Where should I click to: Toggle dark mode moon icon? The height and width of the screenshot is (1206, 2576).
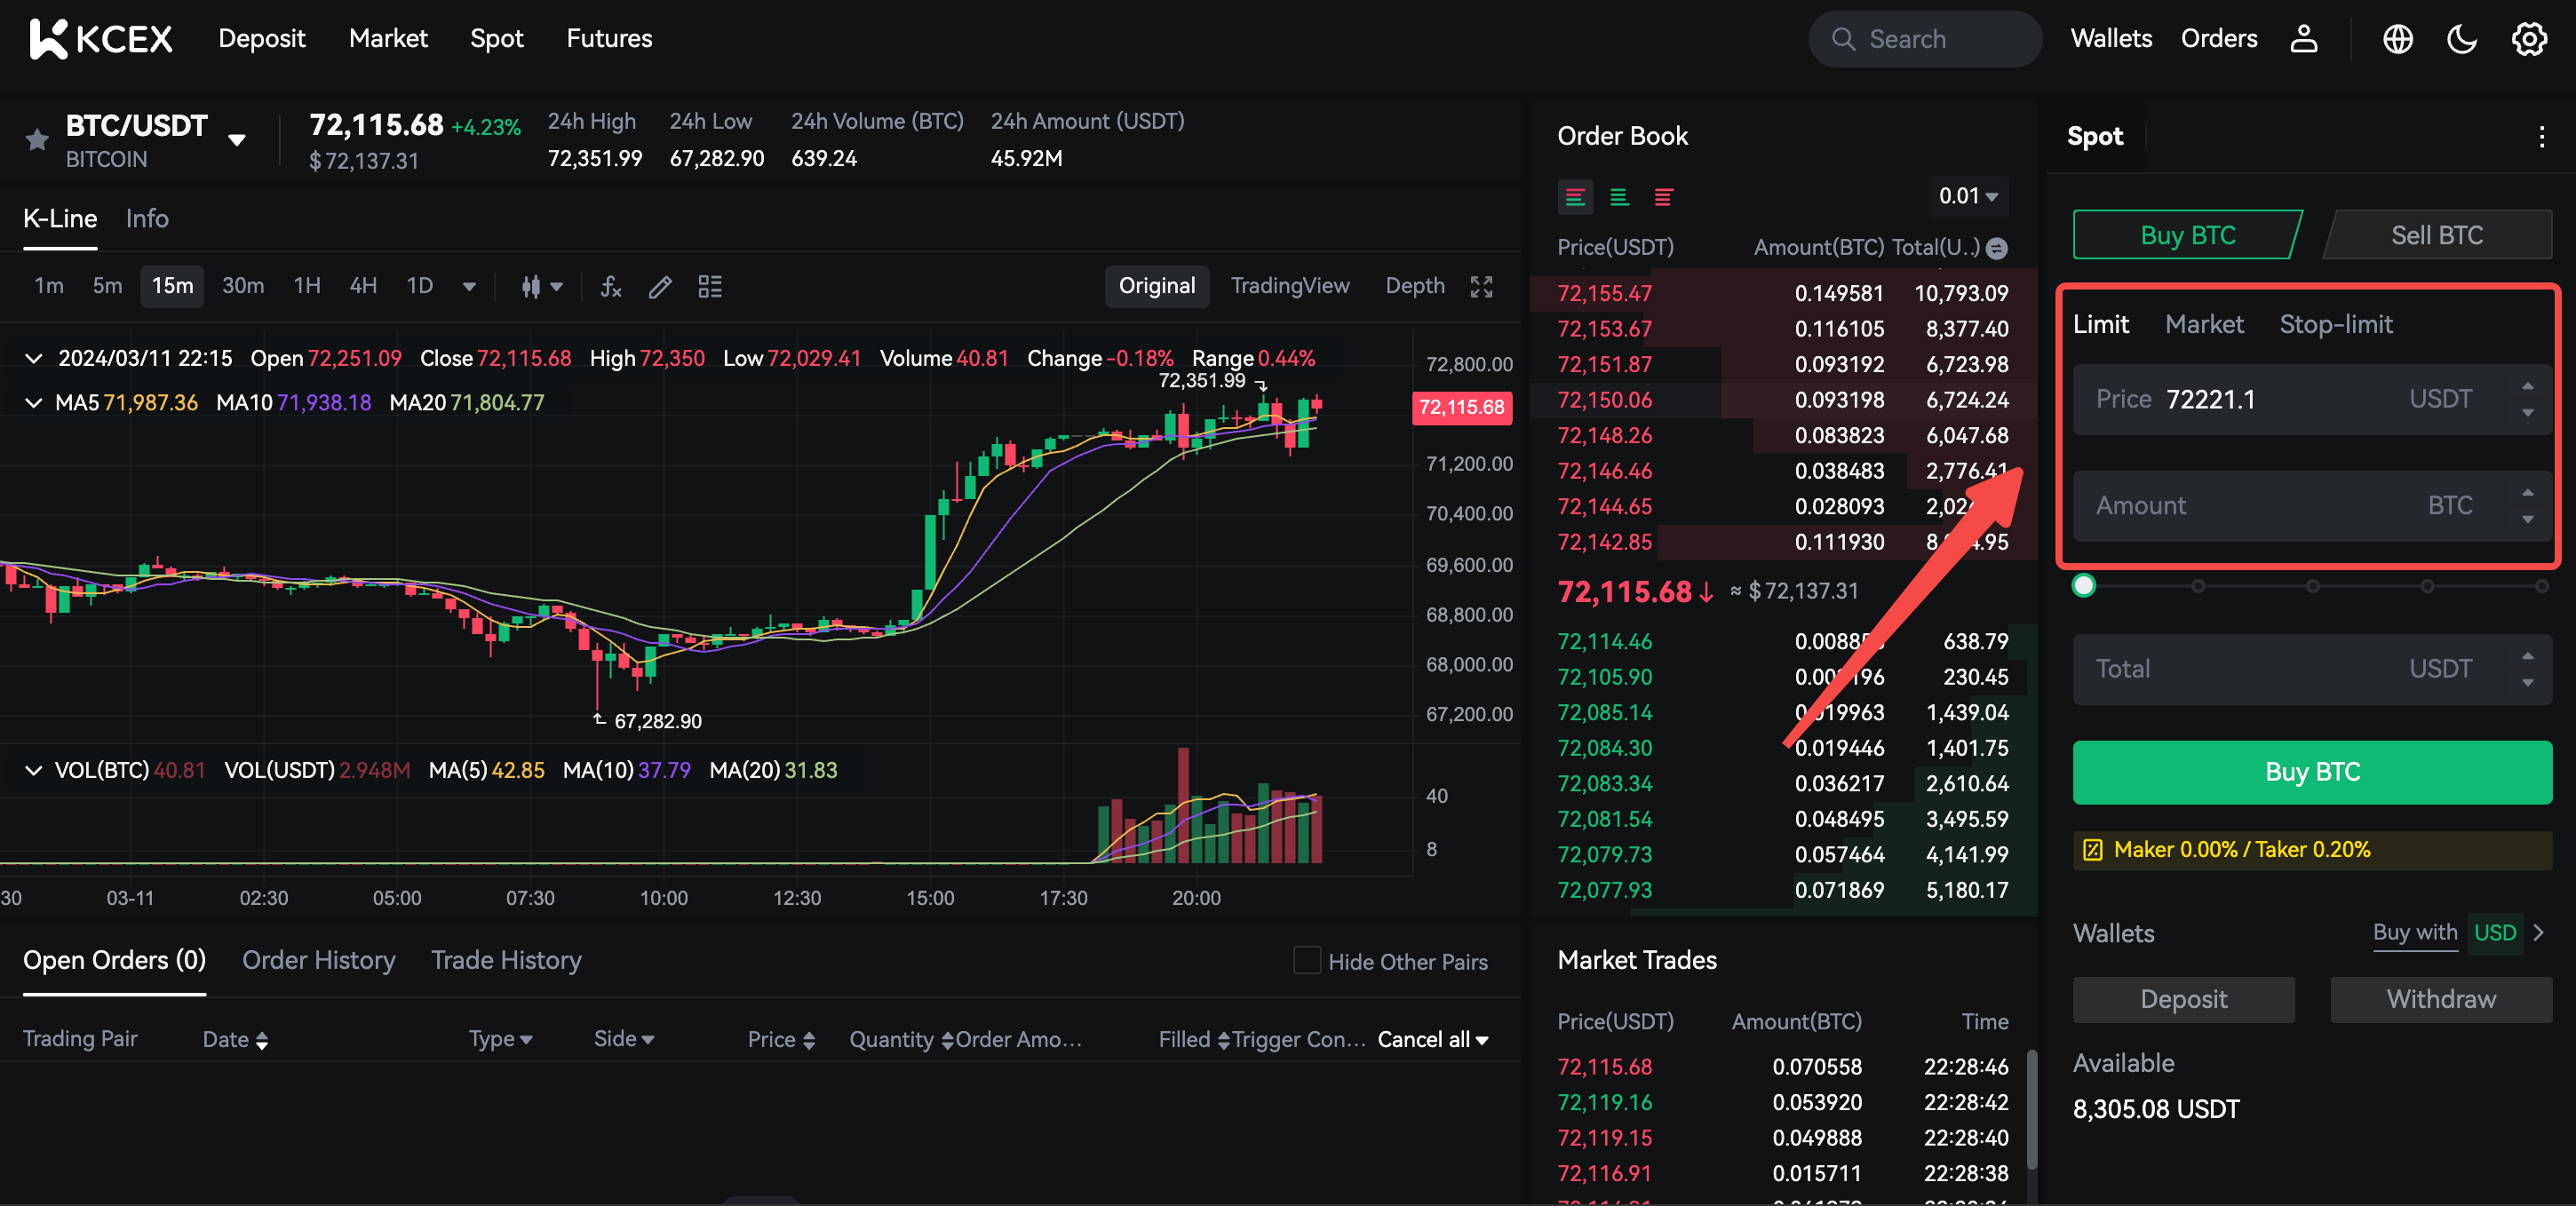point(2461,39)
